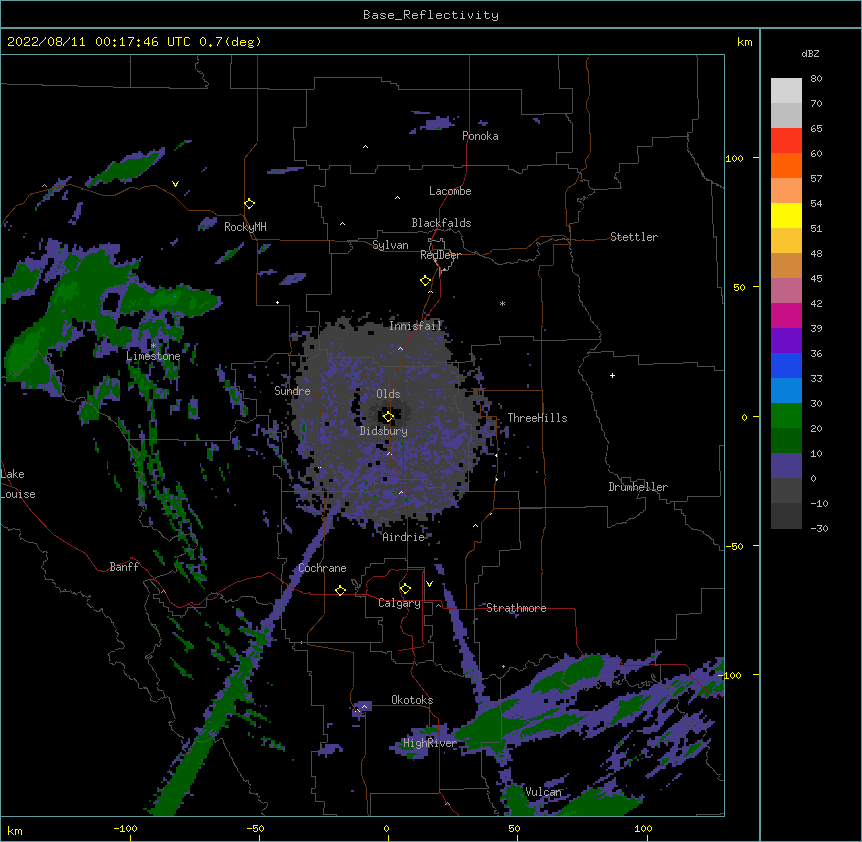Click the HighRiver city label
This screenshot has width=862, height=842.
[430, 743]
